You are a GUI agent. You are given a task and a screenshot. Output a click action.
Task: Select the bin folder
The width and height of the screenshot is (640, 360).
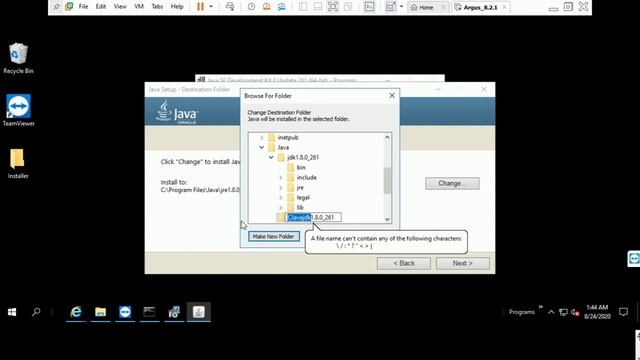pos(301,167)
